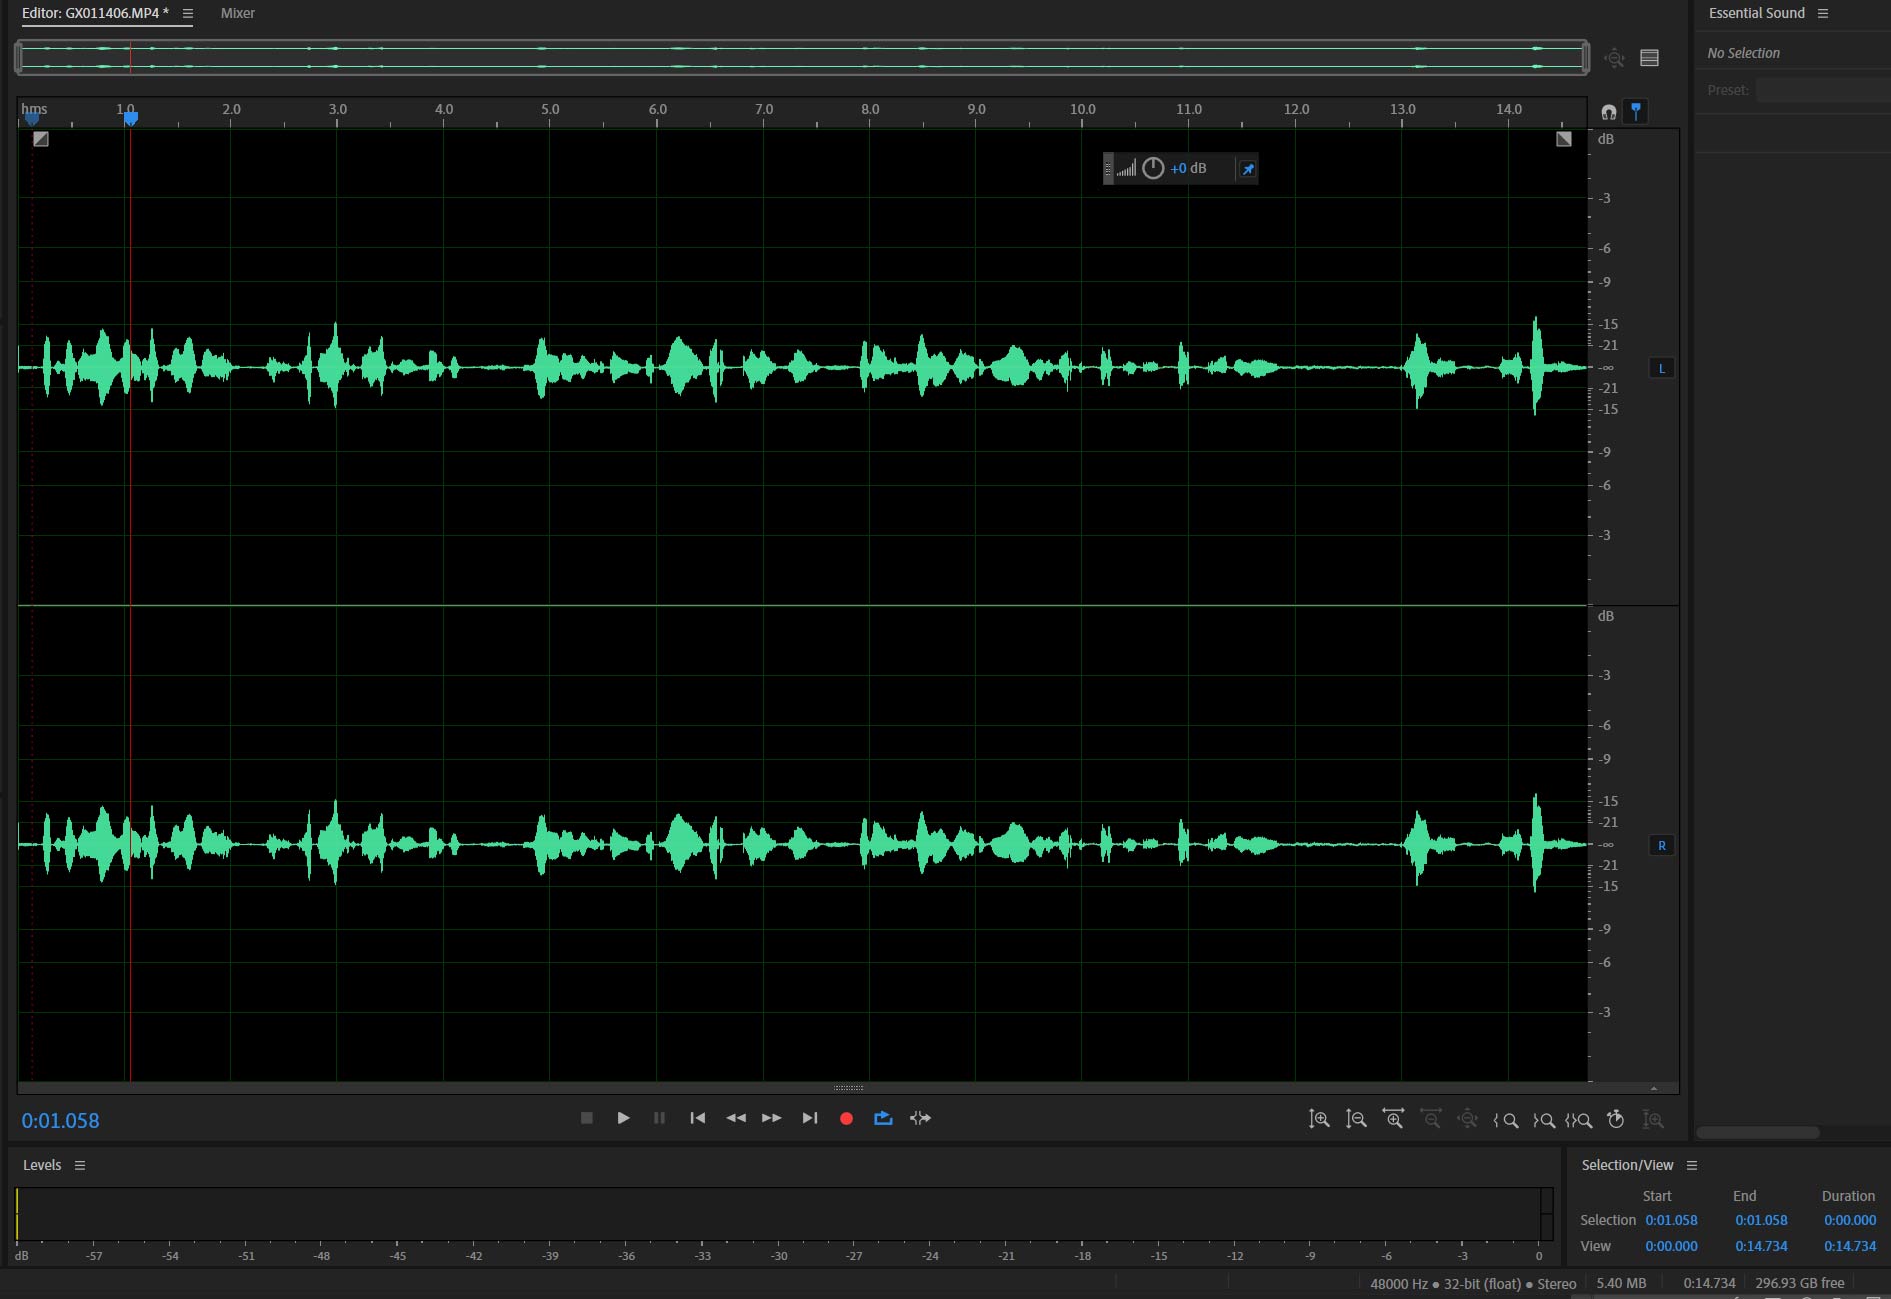Switch to the Mixer tab
The width and height of the screenshot is (1891, 1299).
[237, 13]
